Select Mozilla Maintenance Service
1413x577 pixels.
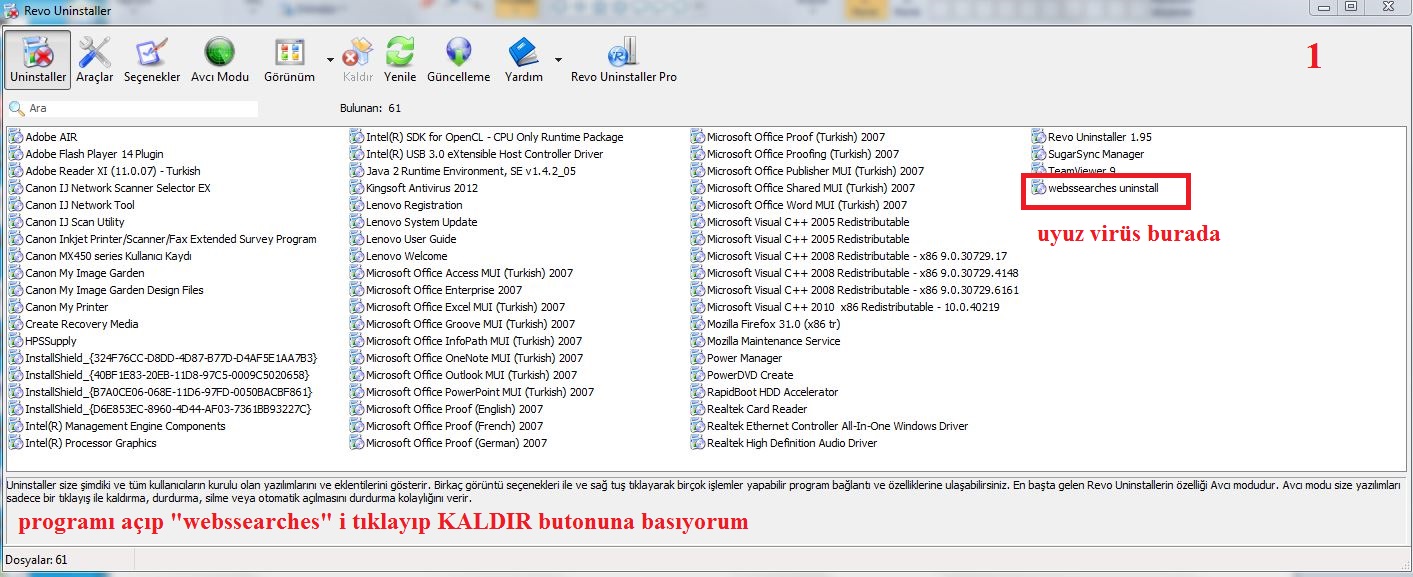(x=766, y=341)
